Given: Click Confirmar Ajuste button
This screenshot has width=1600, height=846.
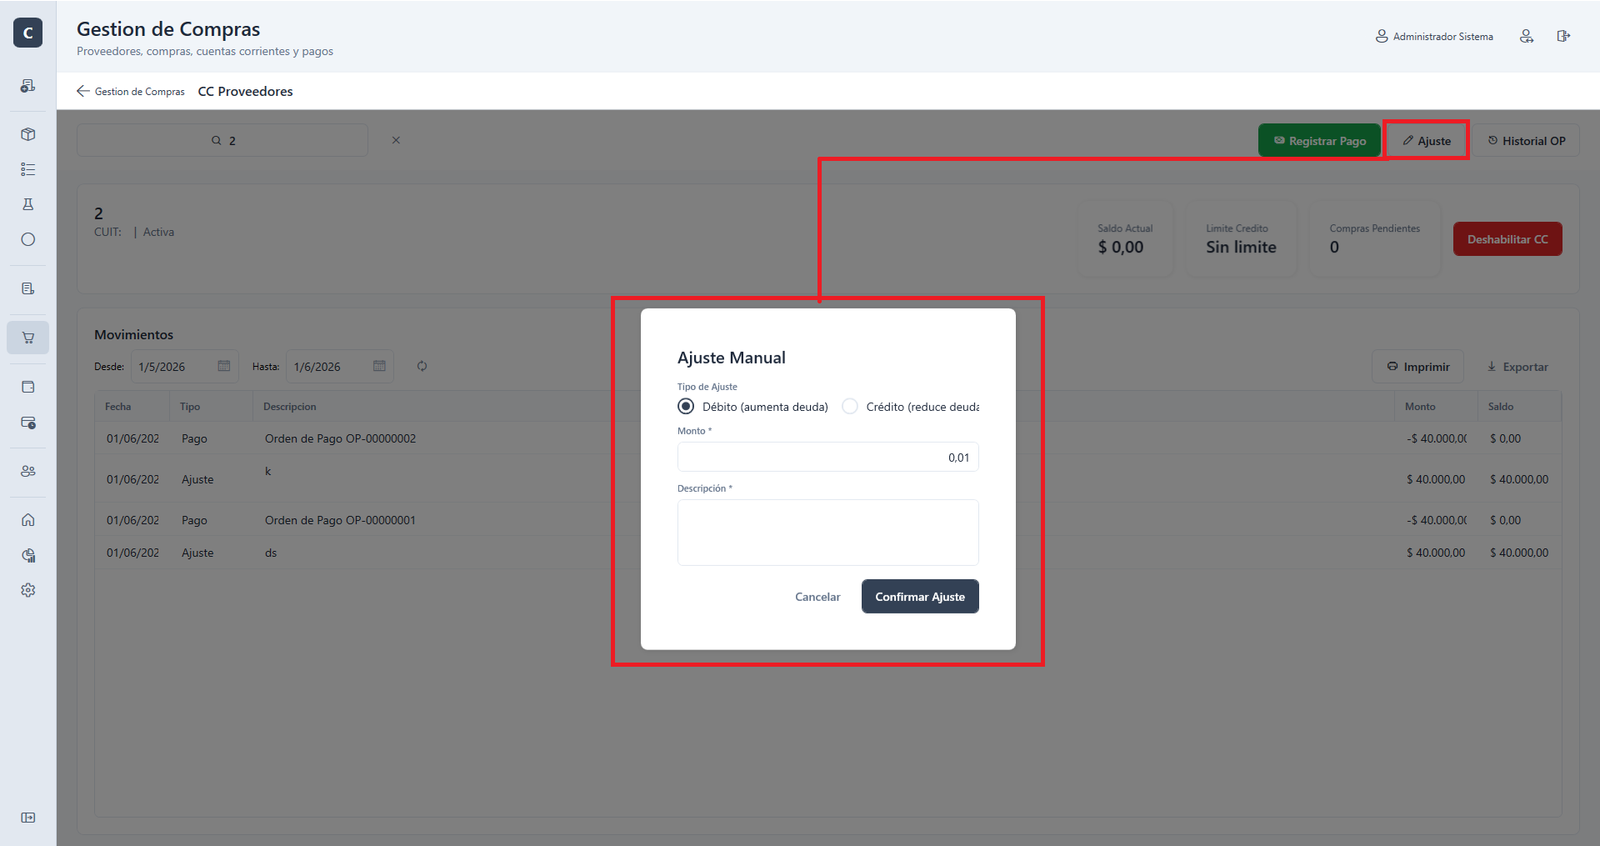Looking at the screenshot, I should [x=920, y=597].
